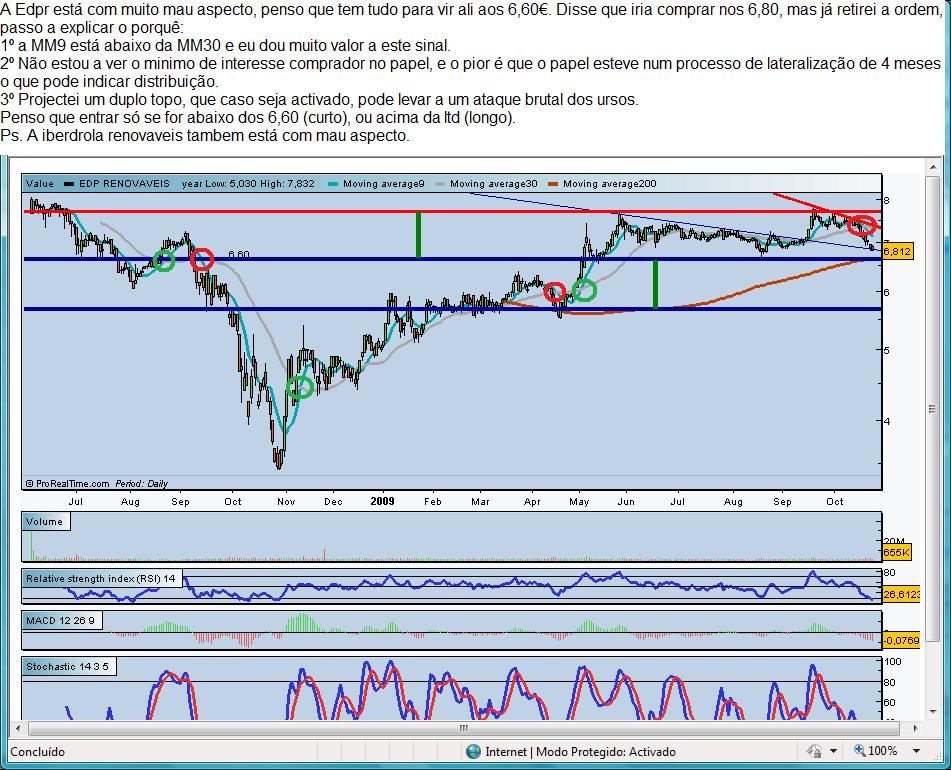The image size is (951, 770).
Task: Click the '100' stochastic axis label
Action: coord(892,661)
